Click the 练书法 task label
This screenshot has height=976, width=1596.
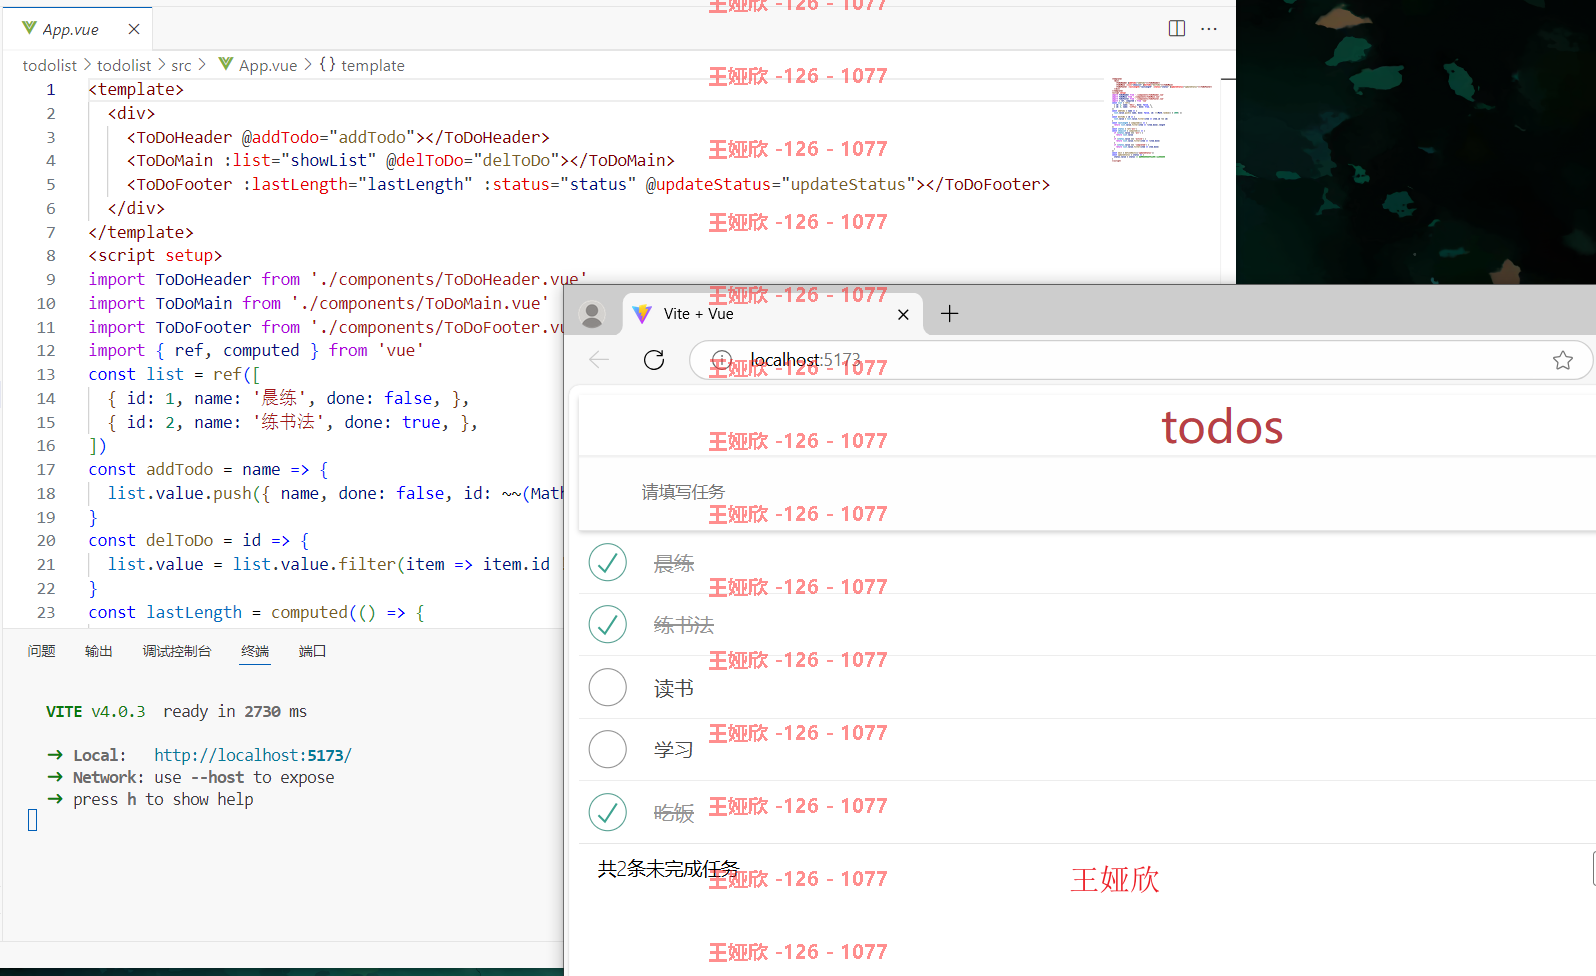pyautogui.click(x=684, y=626)
